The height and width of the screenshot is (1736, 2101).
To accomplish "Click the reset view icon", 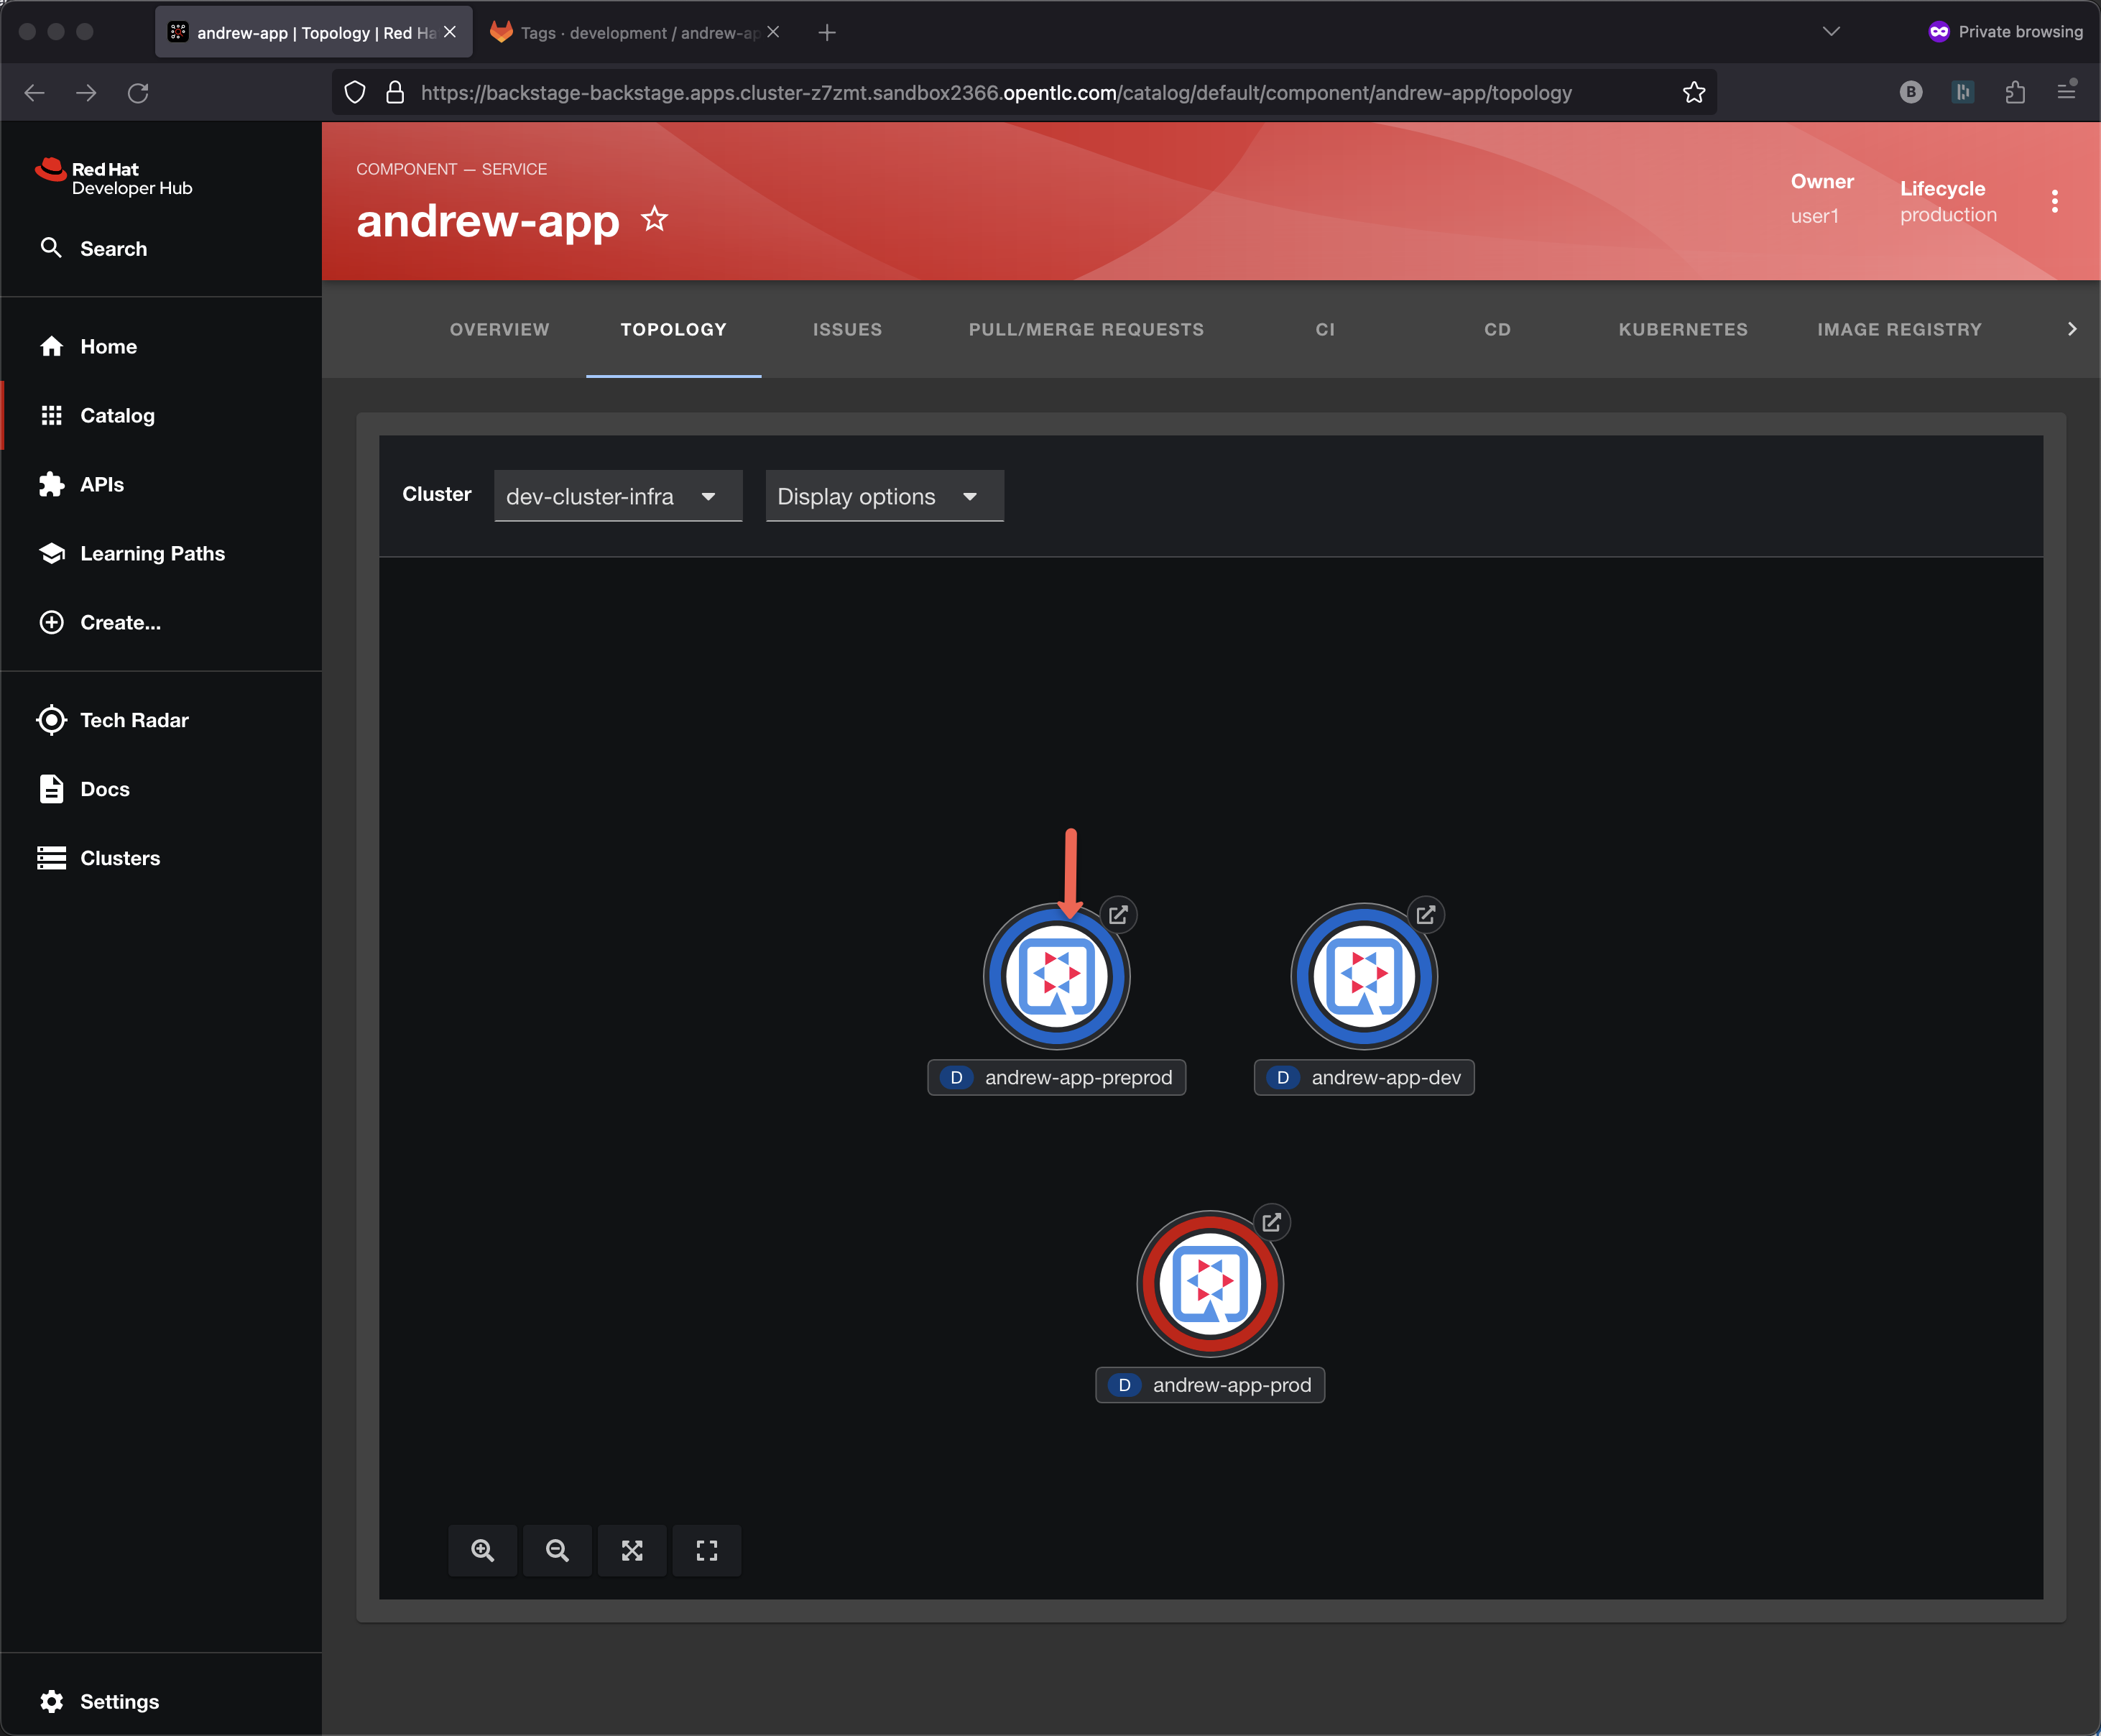I will pyautogui.click(x=707, y=1550).
